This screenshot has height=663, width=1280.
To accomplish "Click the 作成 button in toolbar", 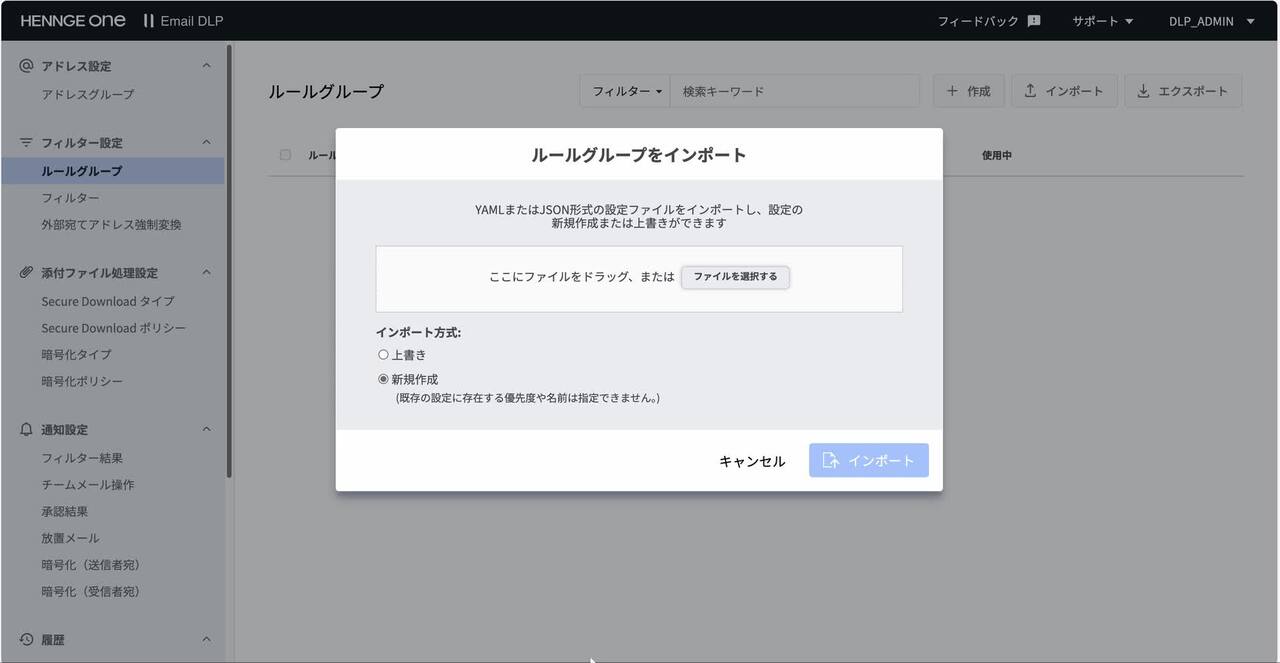I will (x=968, y=91).
